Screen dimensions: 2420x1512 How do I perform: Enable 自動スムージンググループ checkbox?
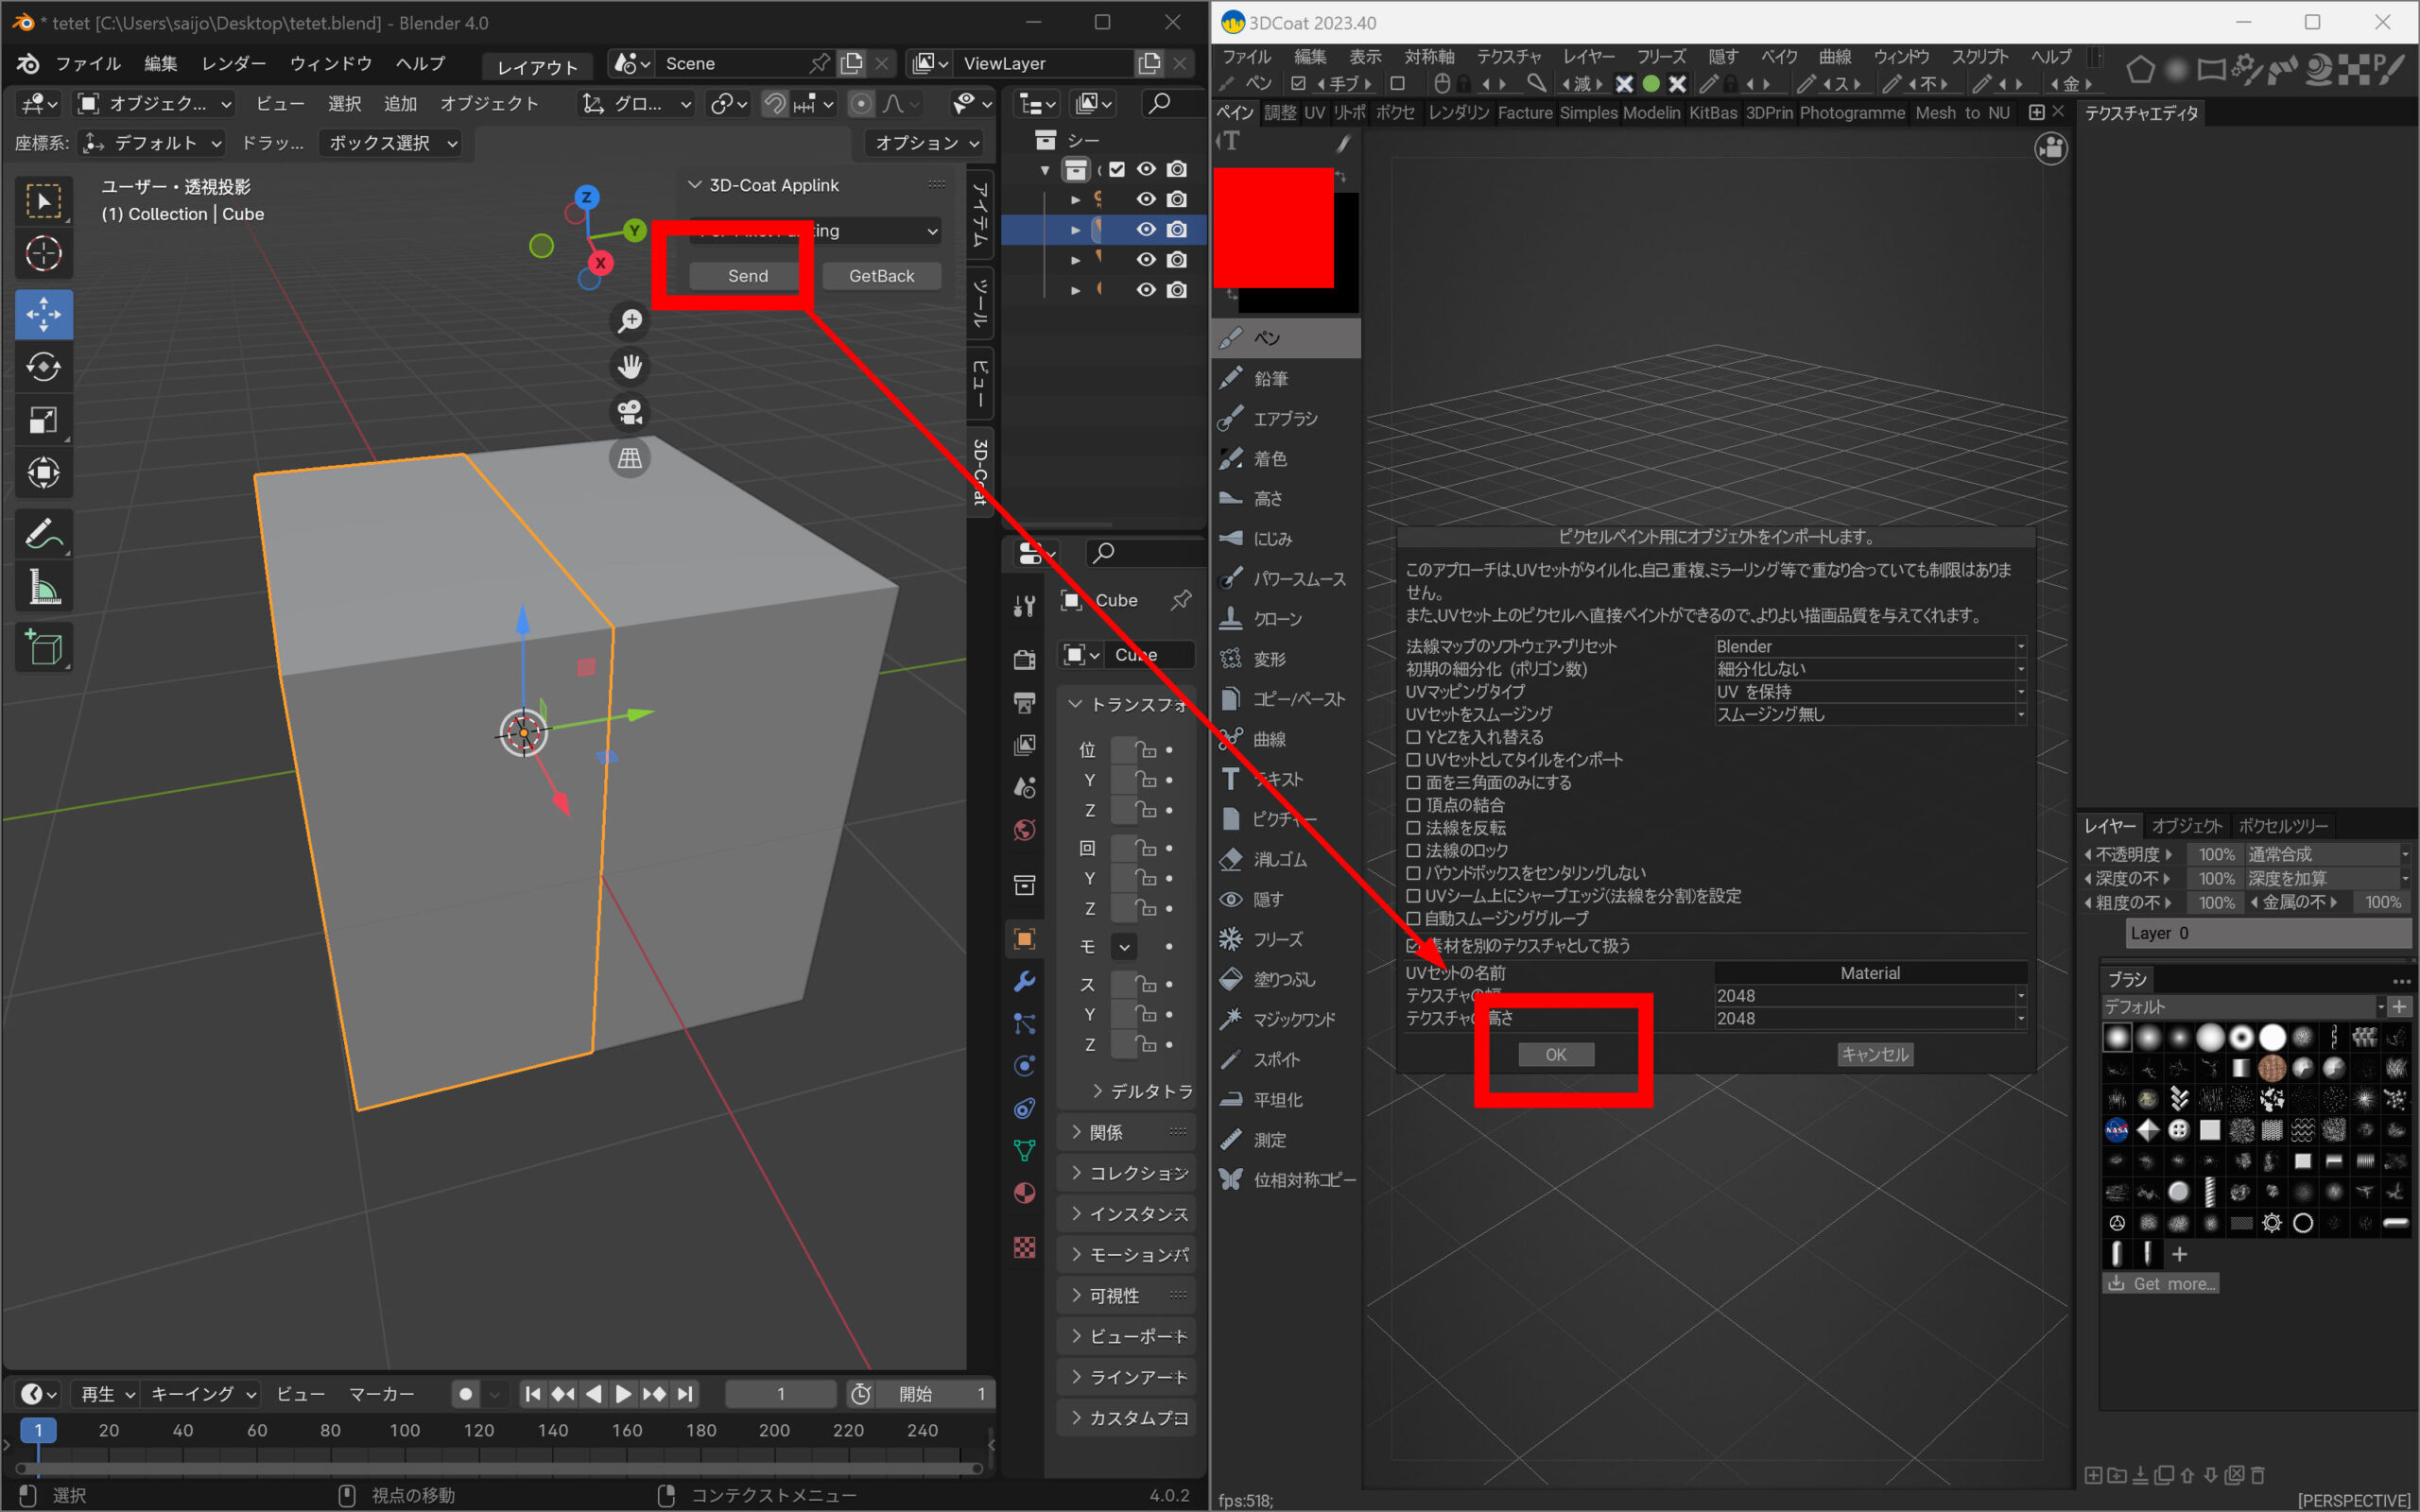pos(1414,918)
